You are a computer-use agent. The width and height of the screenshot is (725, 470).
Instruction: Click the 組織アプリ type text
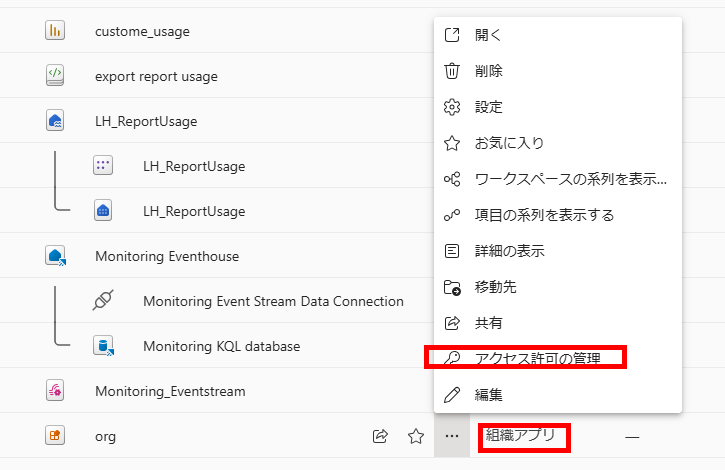tap(520, 435)
